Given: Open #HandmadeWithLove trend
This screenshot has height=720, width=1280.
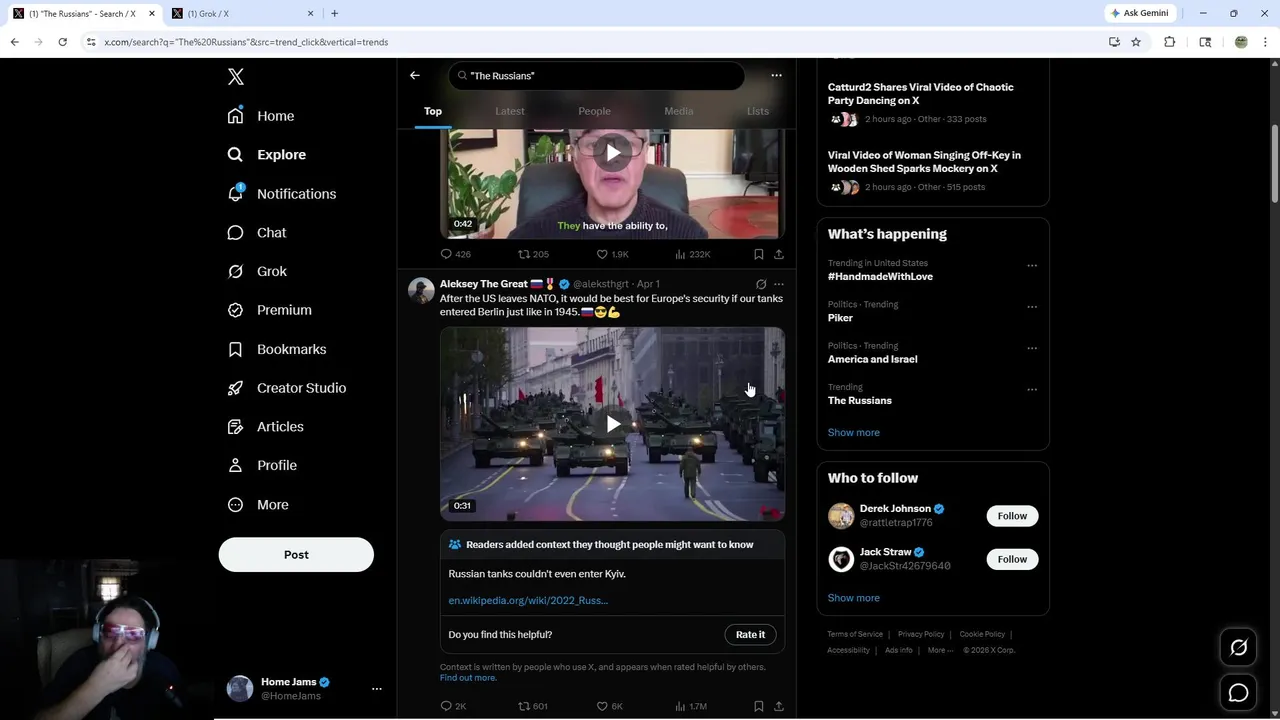Looking at the screenshot, I should click(x=880, y=276).
